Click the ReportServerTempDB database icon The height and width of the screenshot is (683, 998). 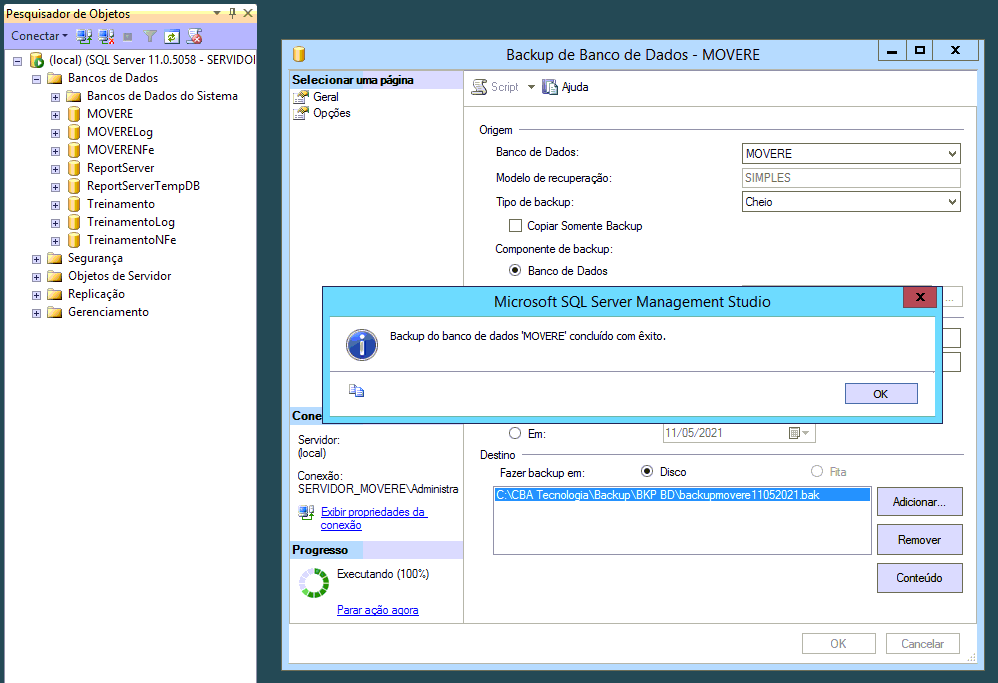74,186
